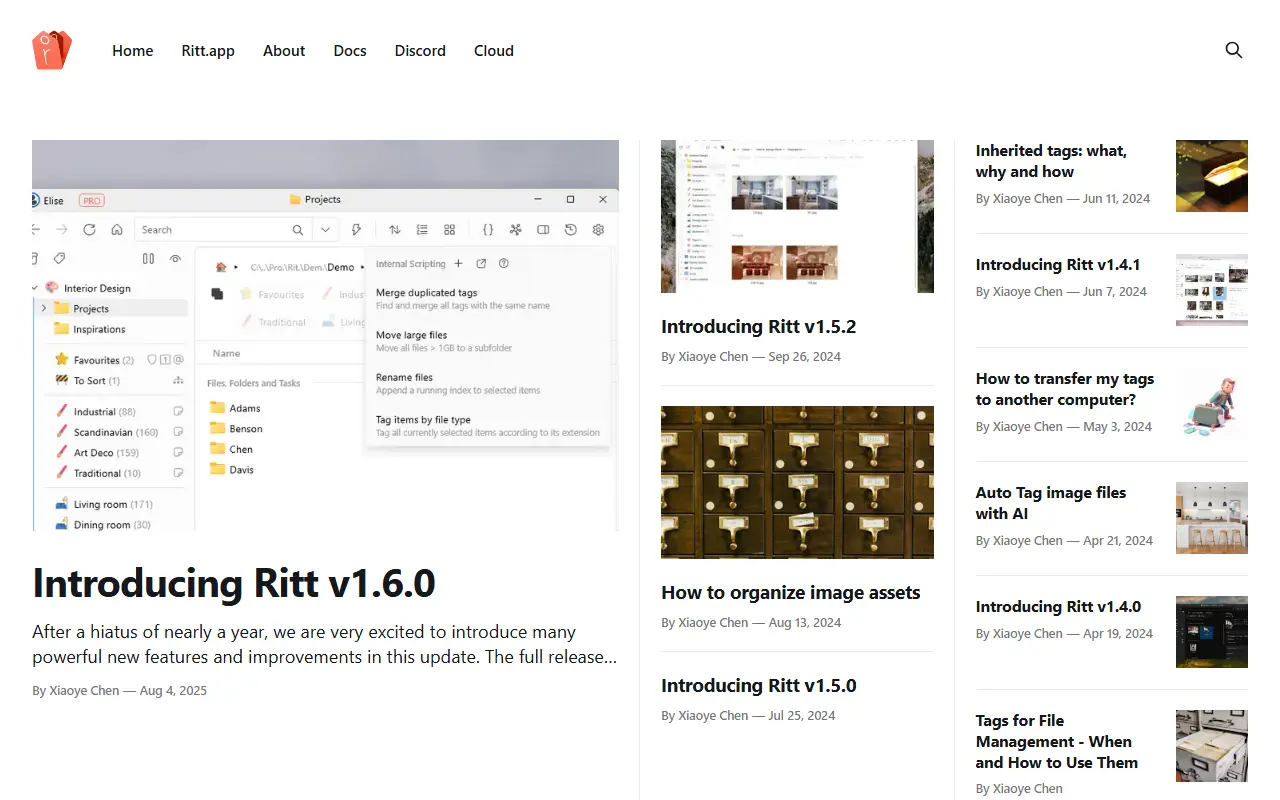Click the date Jul 25, 2024
This screenshot has height=800, width=1280.
click(x=802, y=716)
